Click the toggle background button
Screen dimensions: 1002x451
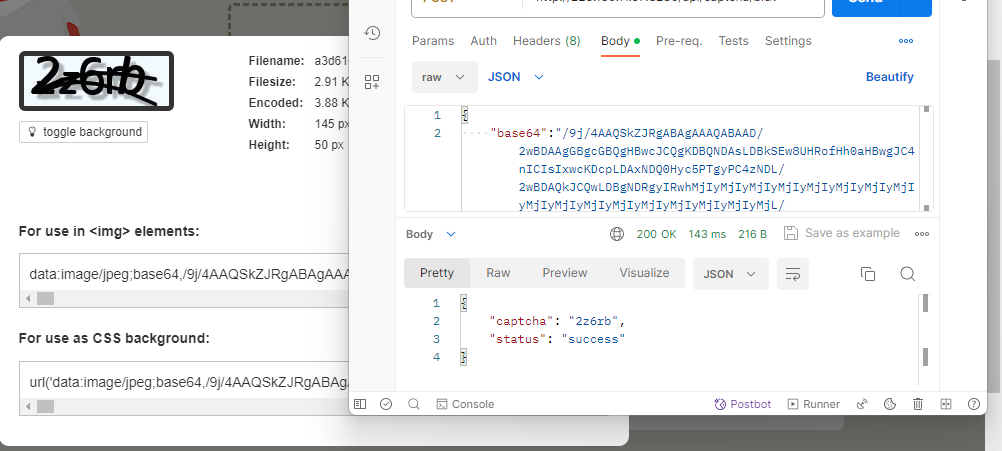84,132
